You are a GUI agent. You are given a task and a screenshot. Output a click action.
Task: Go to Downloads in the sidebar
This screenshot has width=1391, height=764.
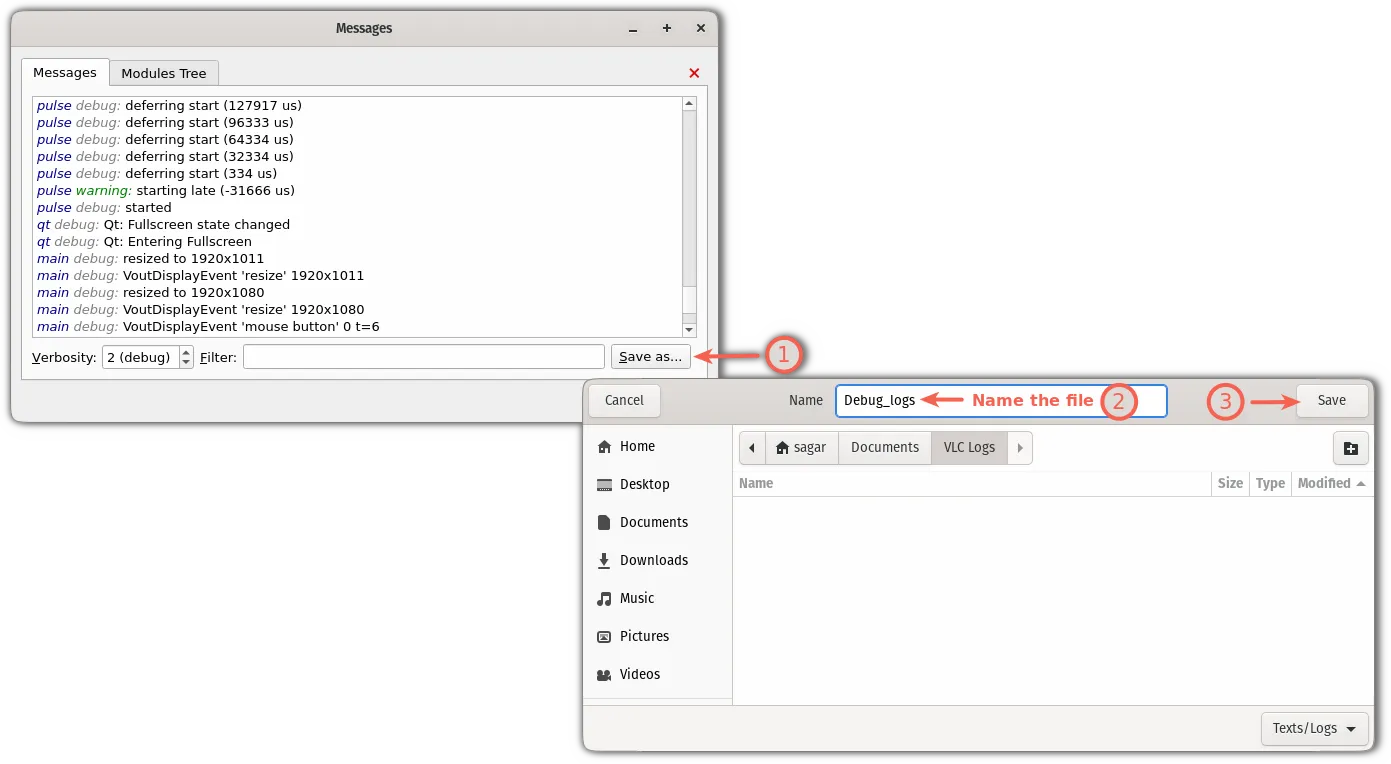click(x=653, y=561)
